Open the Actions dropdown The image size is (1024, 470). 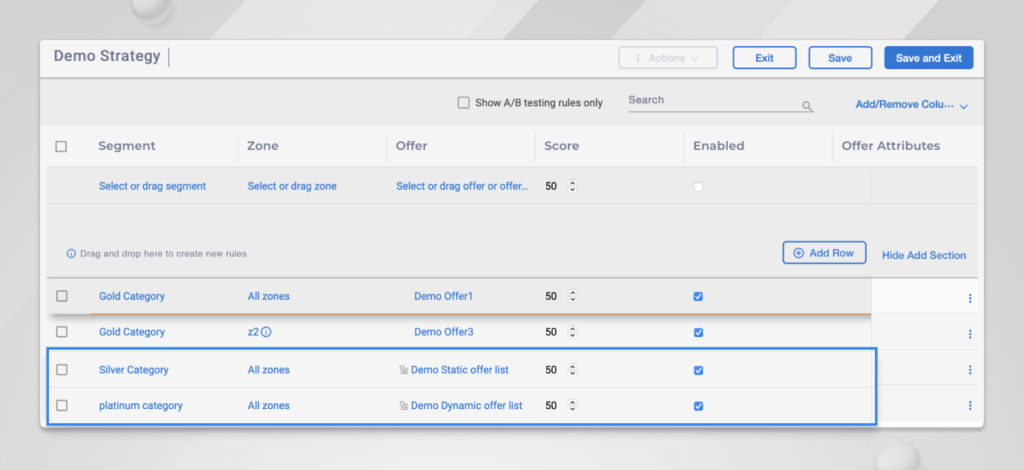coord(667,58)
